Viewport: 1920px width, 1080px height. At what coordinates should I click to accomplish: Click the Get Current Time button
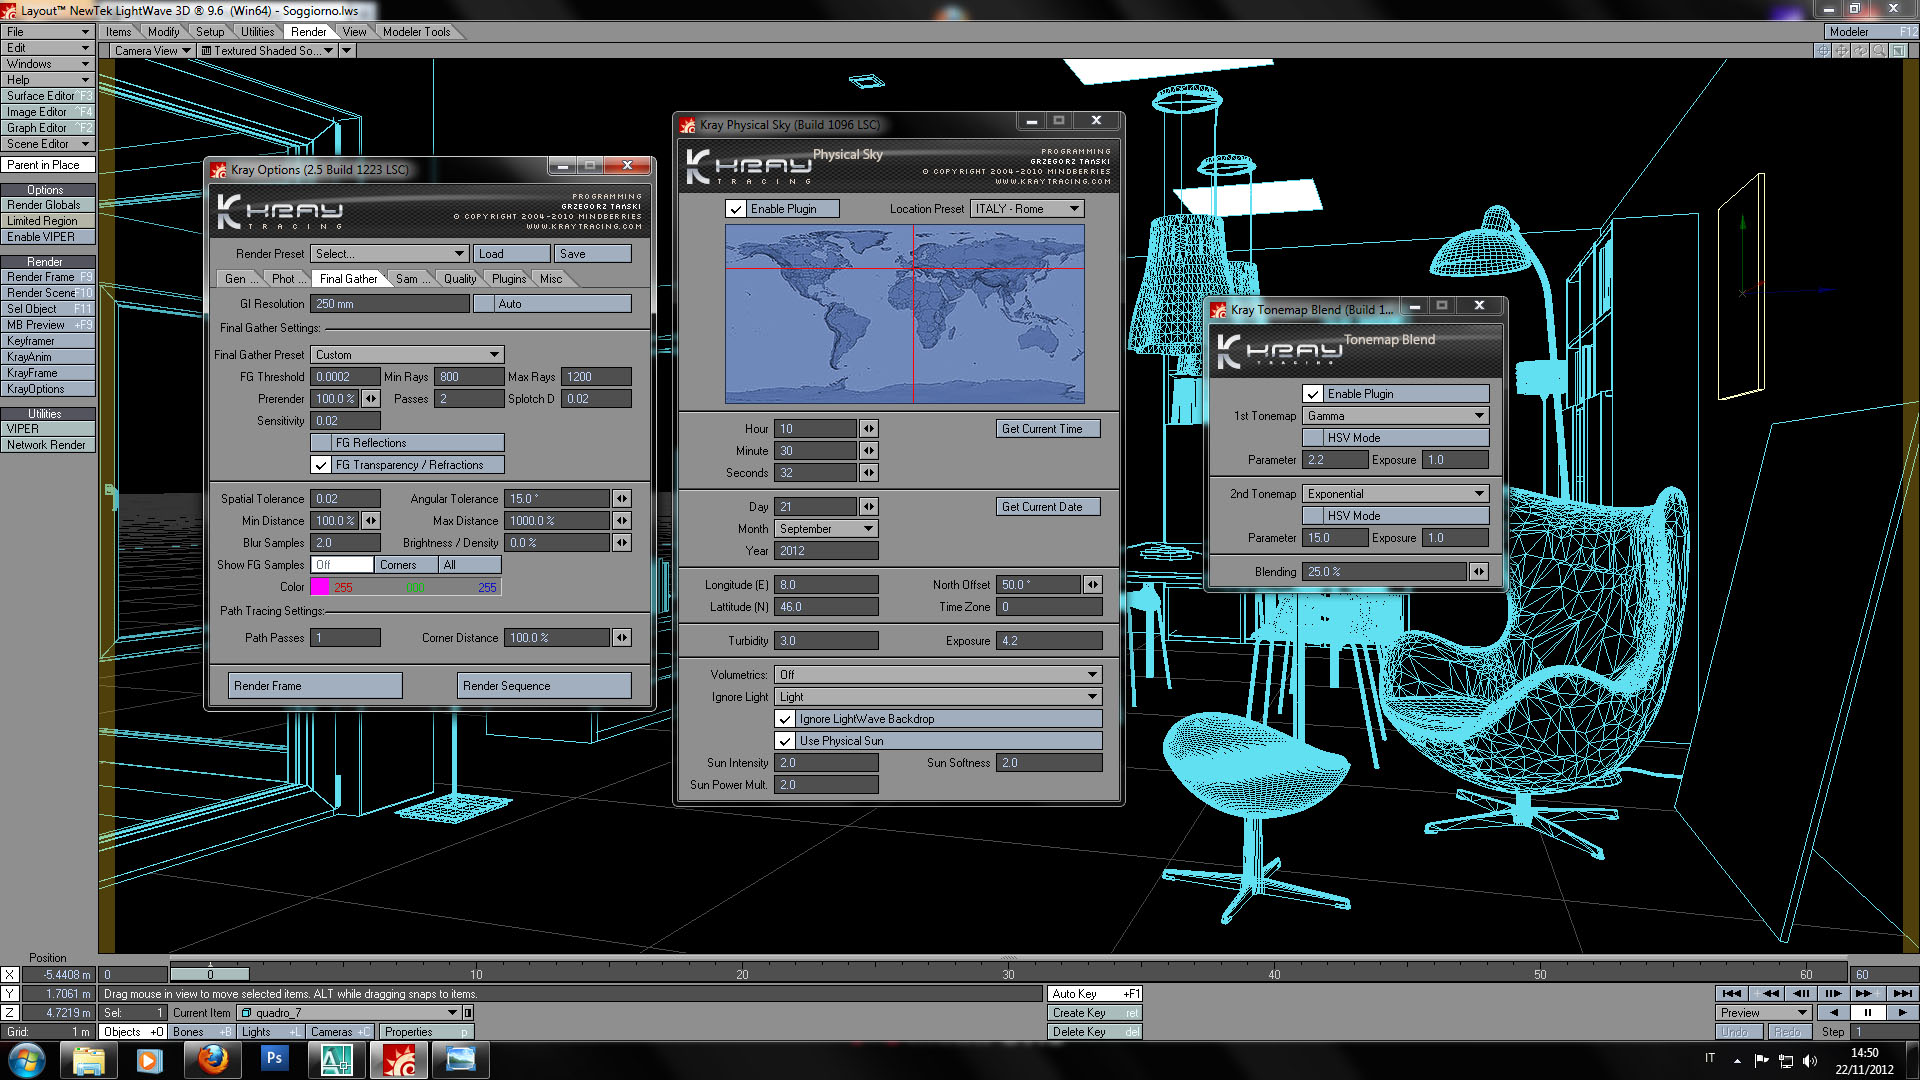(x=1047, y=429)
